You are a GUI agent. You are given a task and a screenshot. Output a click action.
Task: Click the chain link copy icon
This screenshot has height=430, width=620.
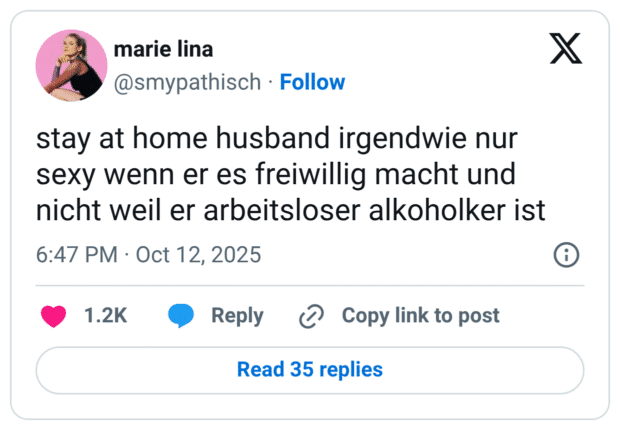(x=312, y=316)
